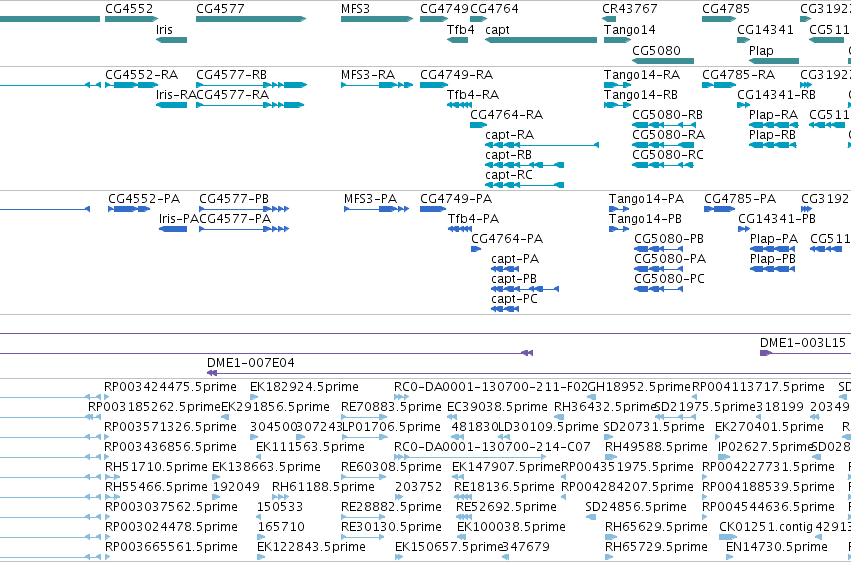
Task: Open the Tango14-RA transcript label
Action: pyautogui.click(x=642, y=74)
